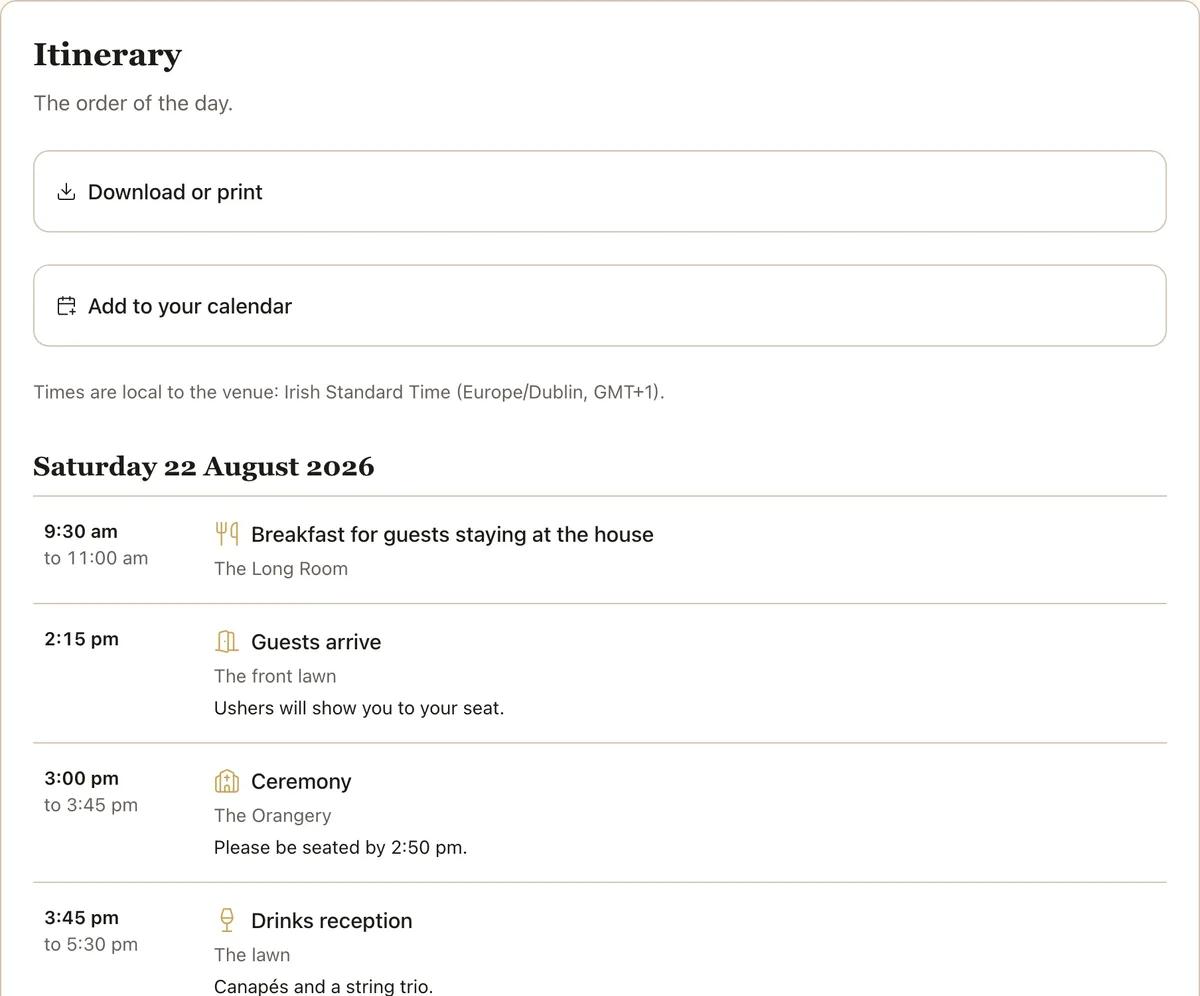Click the 'Drinks reception' event title
This screenshot has height=996, width=1200.
coord(332,921)
